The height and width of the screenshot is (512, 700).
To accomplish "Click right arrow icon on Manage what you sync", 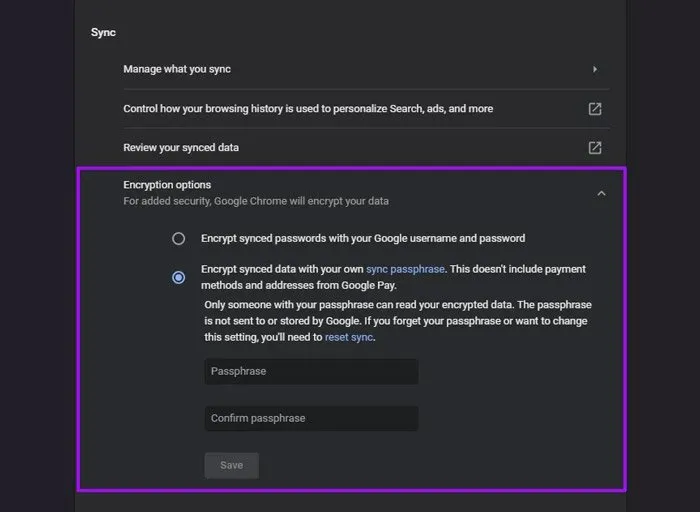I will click(x=595, y=69).
